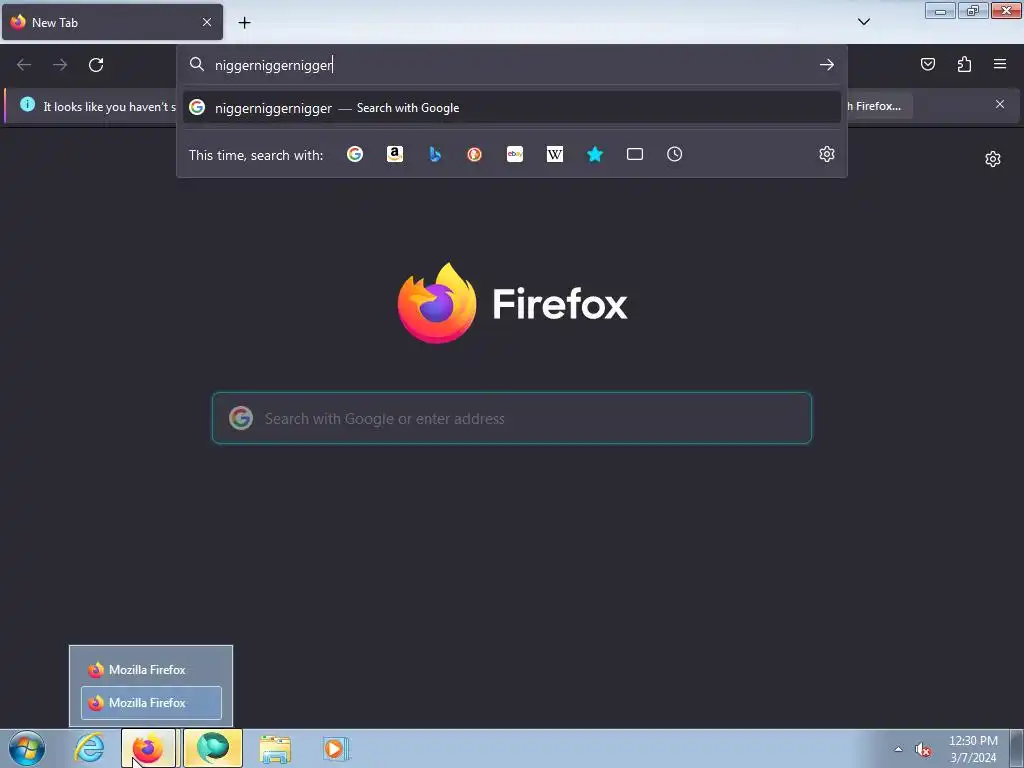
Task: Select the Search with Google suggestion row
Action: pos(512,108)
